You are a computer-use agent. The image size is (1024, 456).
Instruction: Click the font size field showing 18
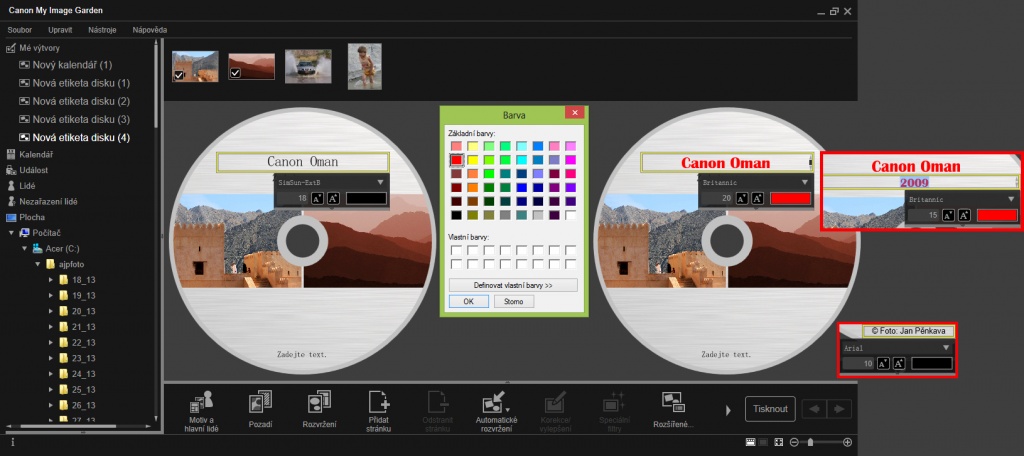293,199
